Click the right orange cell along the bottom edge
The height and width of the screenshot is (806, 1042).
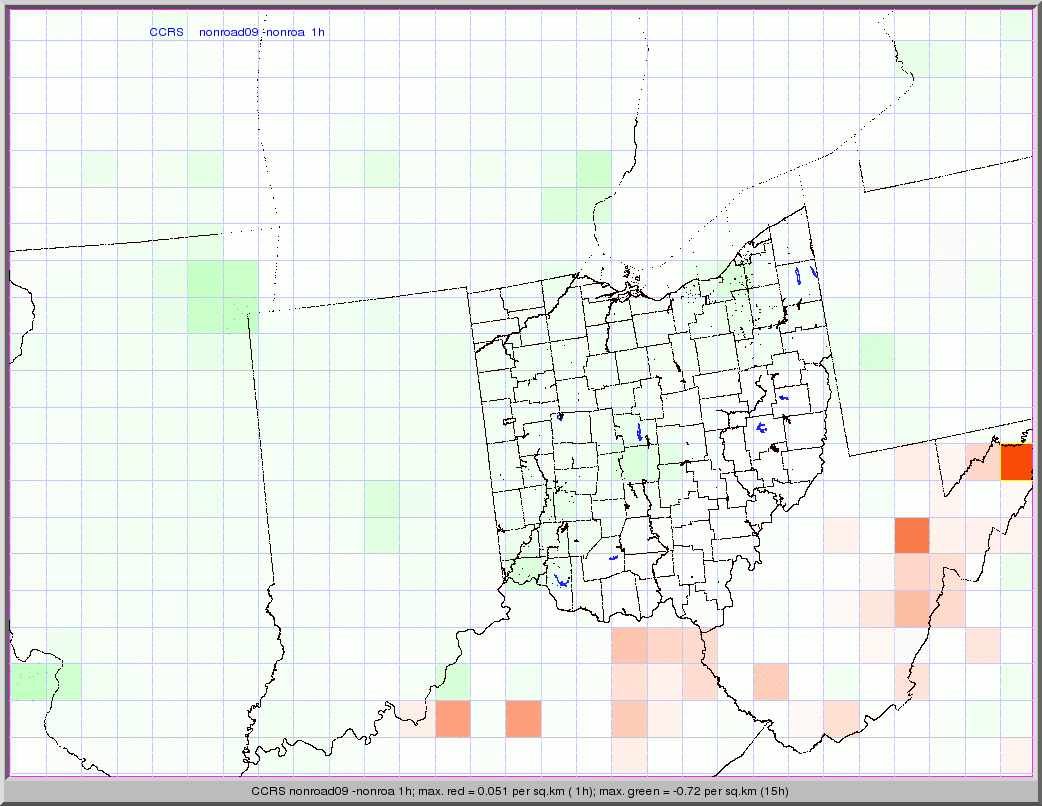(x=523, y=719)
